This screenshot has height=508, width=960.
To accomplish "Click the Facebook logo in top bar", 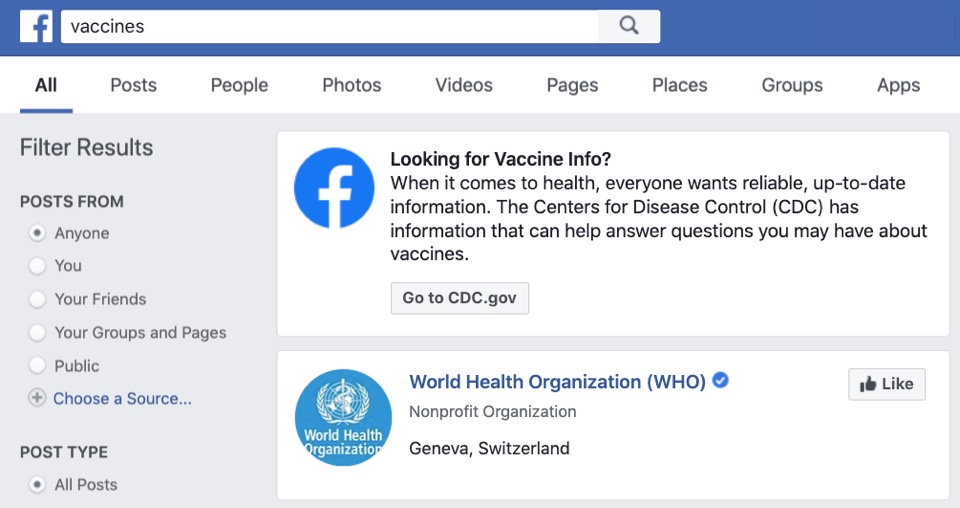I will click(36, 26).
